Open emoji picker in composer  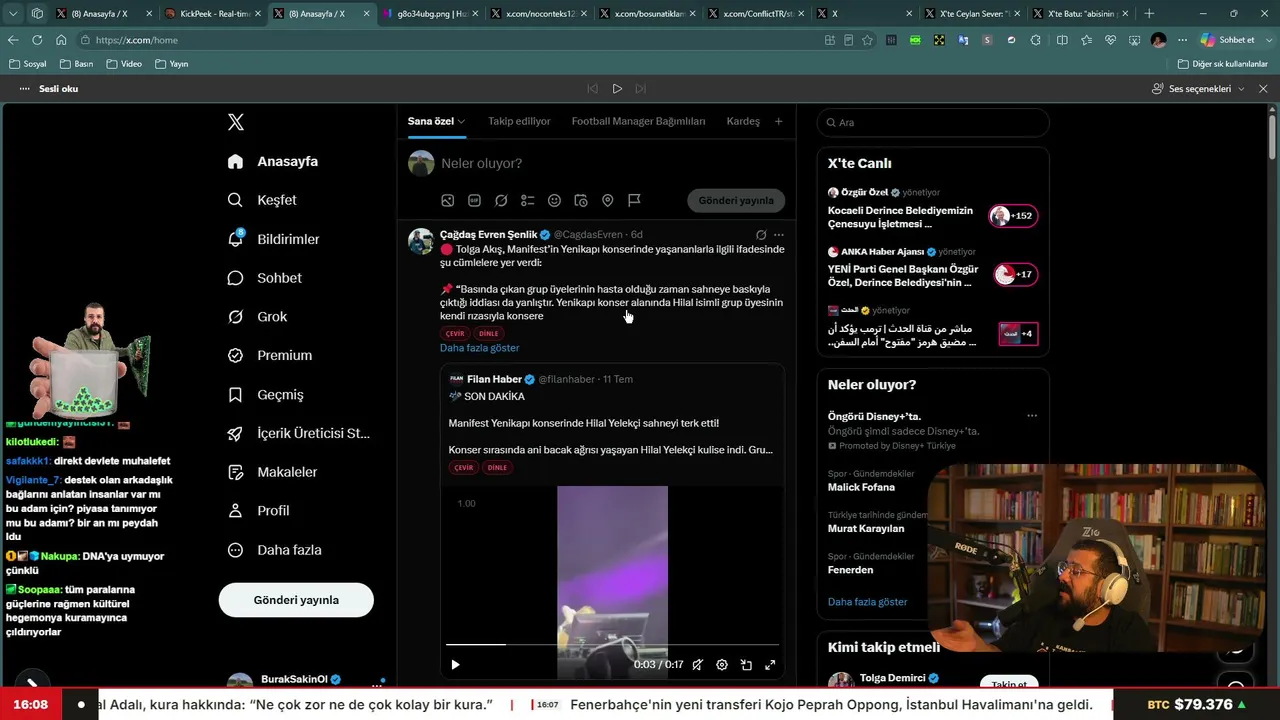point(554,200)
